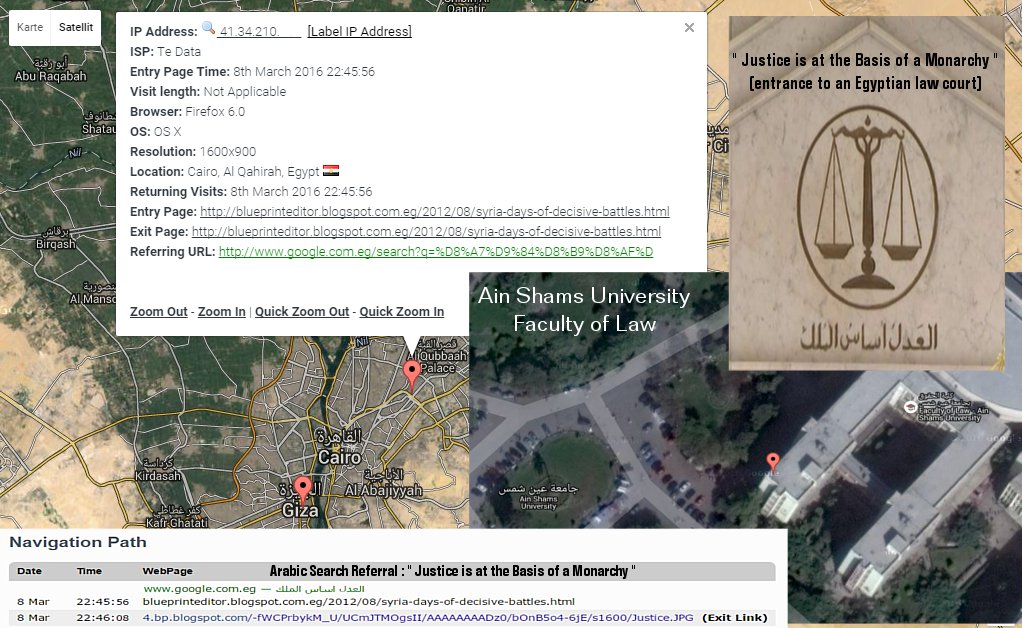Click the Quick Zoom Out link
Viewport: 1022px width, 628px height.
click(x=302, y=311)
